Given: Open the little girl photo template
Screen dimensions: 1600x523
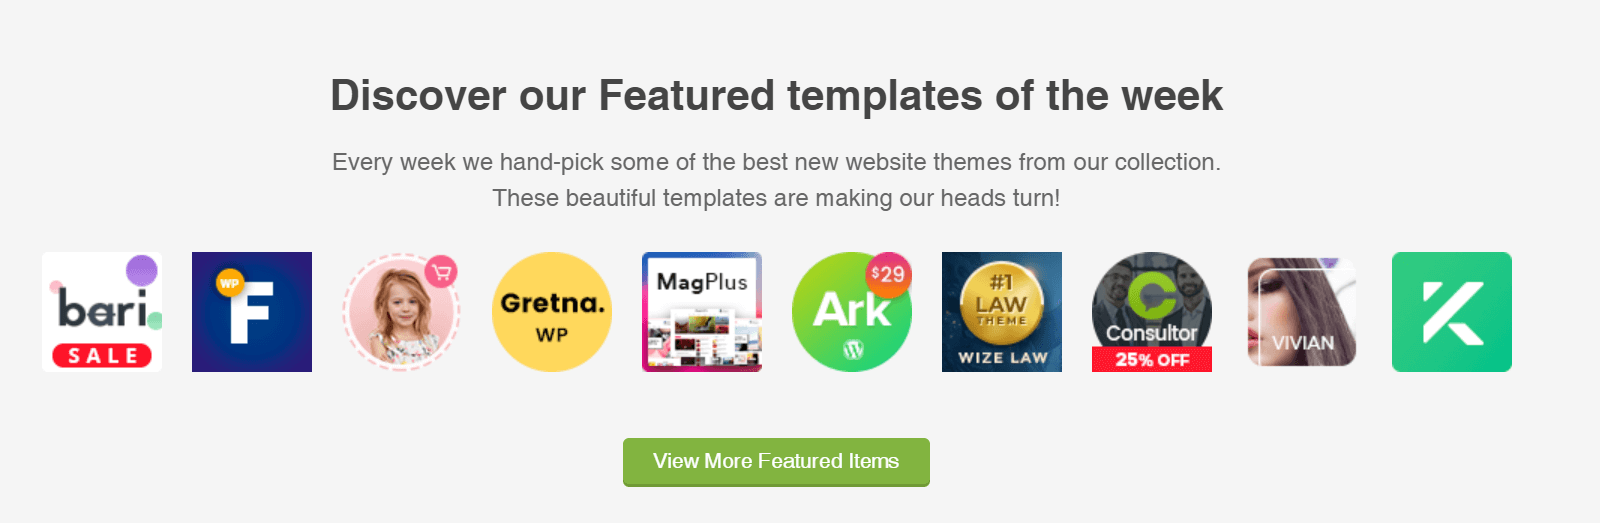Looking at the screenshot, I should [402, 312].
